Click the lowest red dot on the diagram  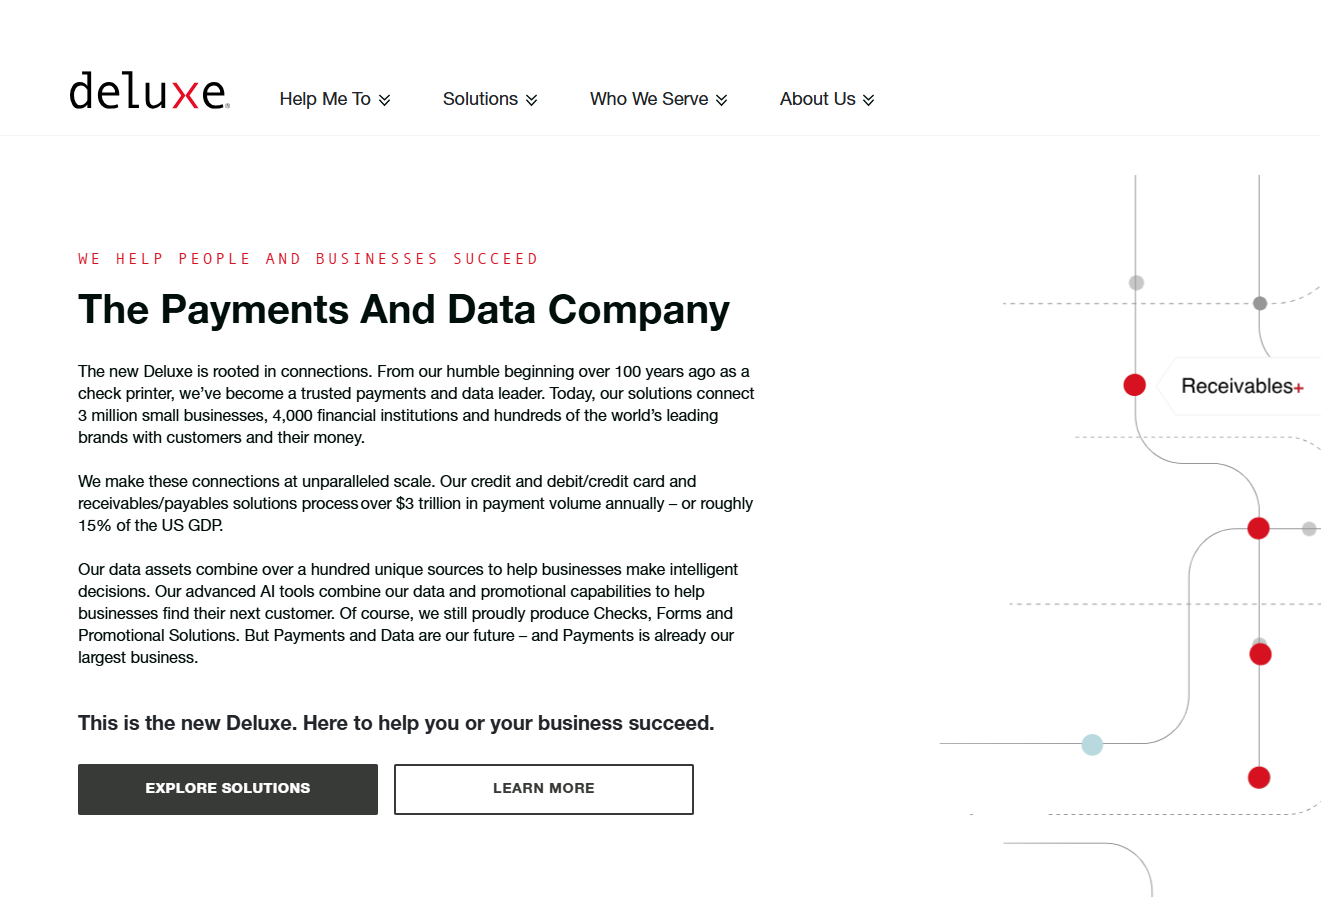click(1259, 777)
